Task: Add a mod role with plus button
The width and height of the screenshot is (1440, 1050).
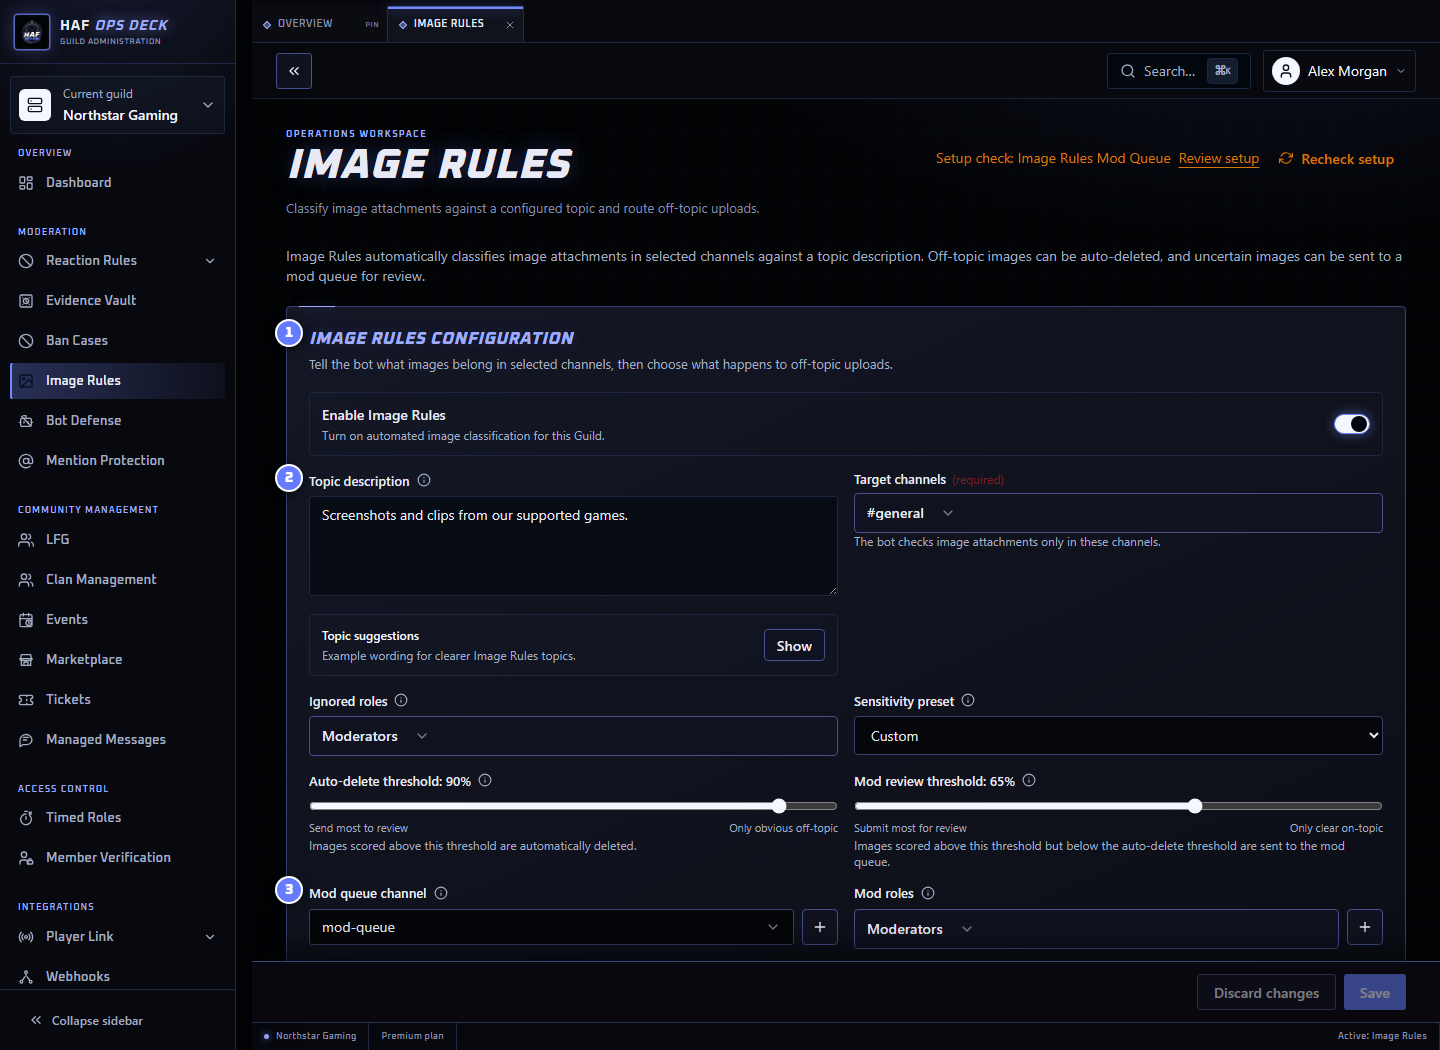Action: (x=1365, y=927)
